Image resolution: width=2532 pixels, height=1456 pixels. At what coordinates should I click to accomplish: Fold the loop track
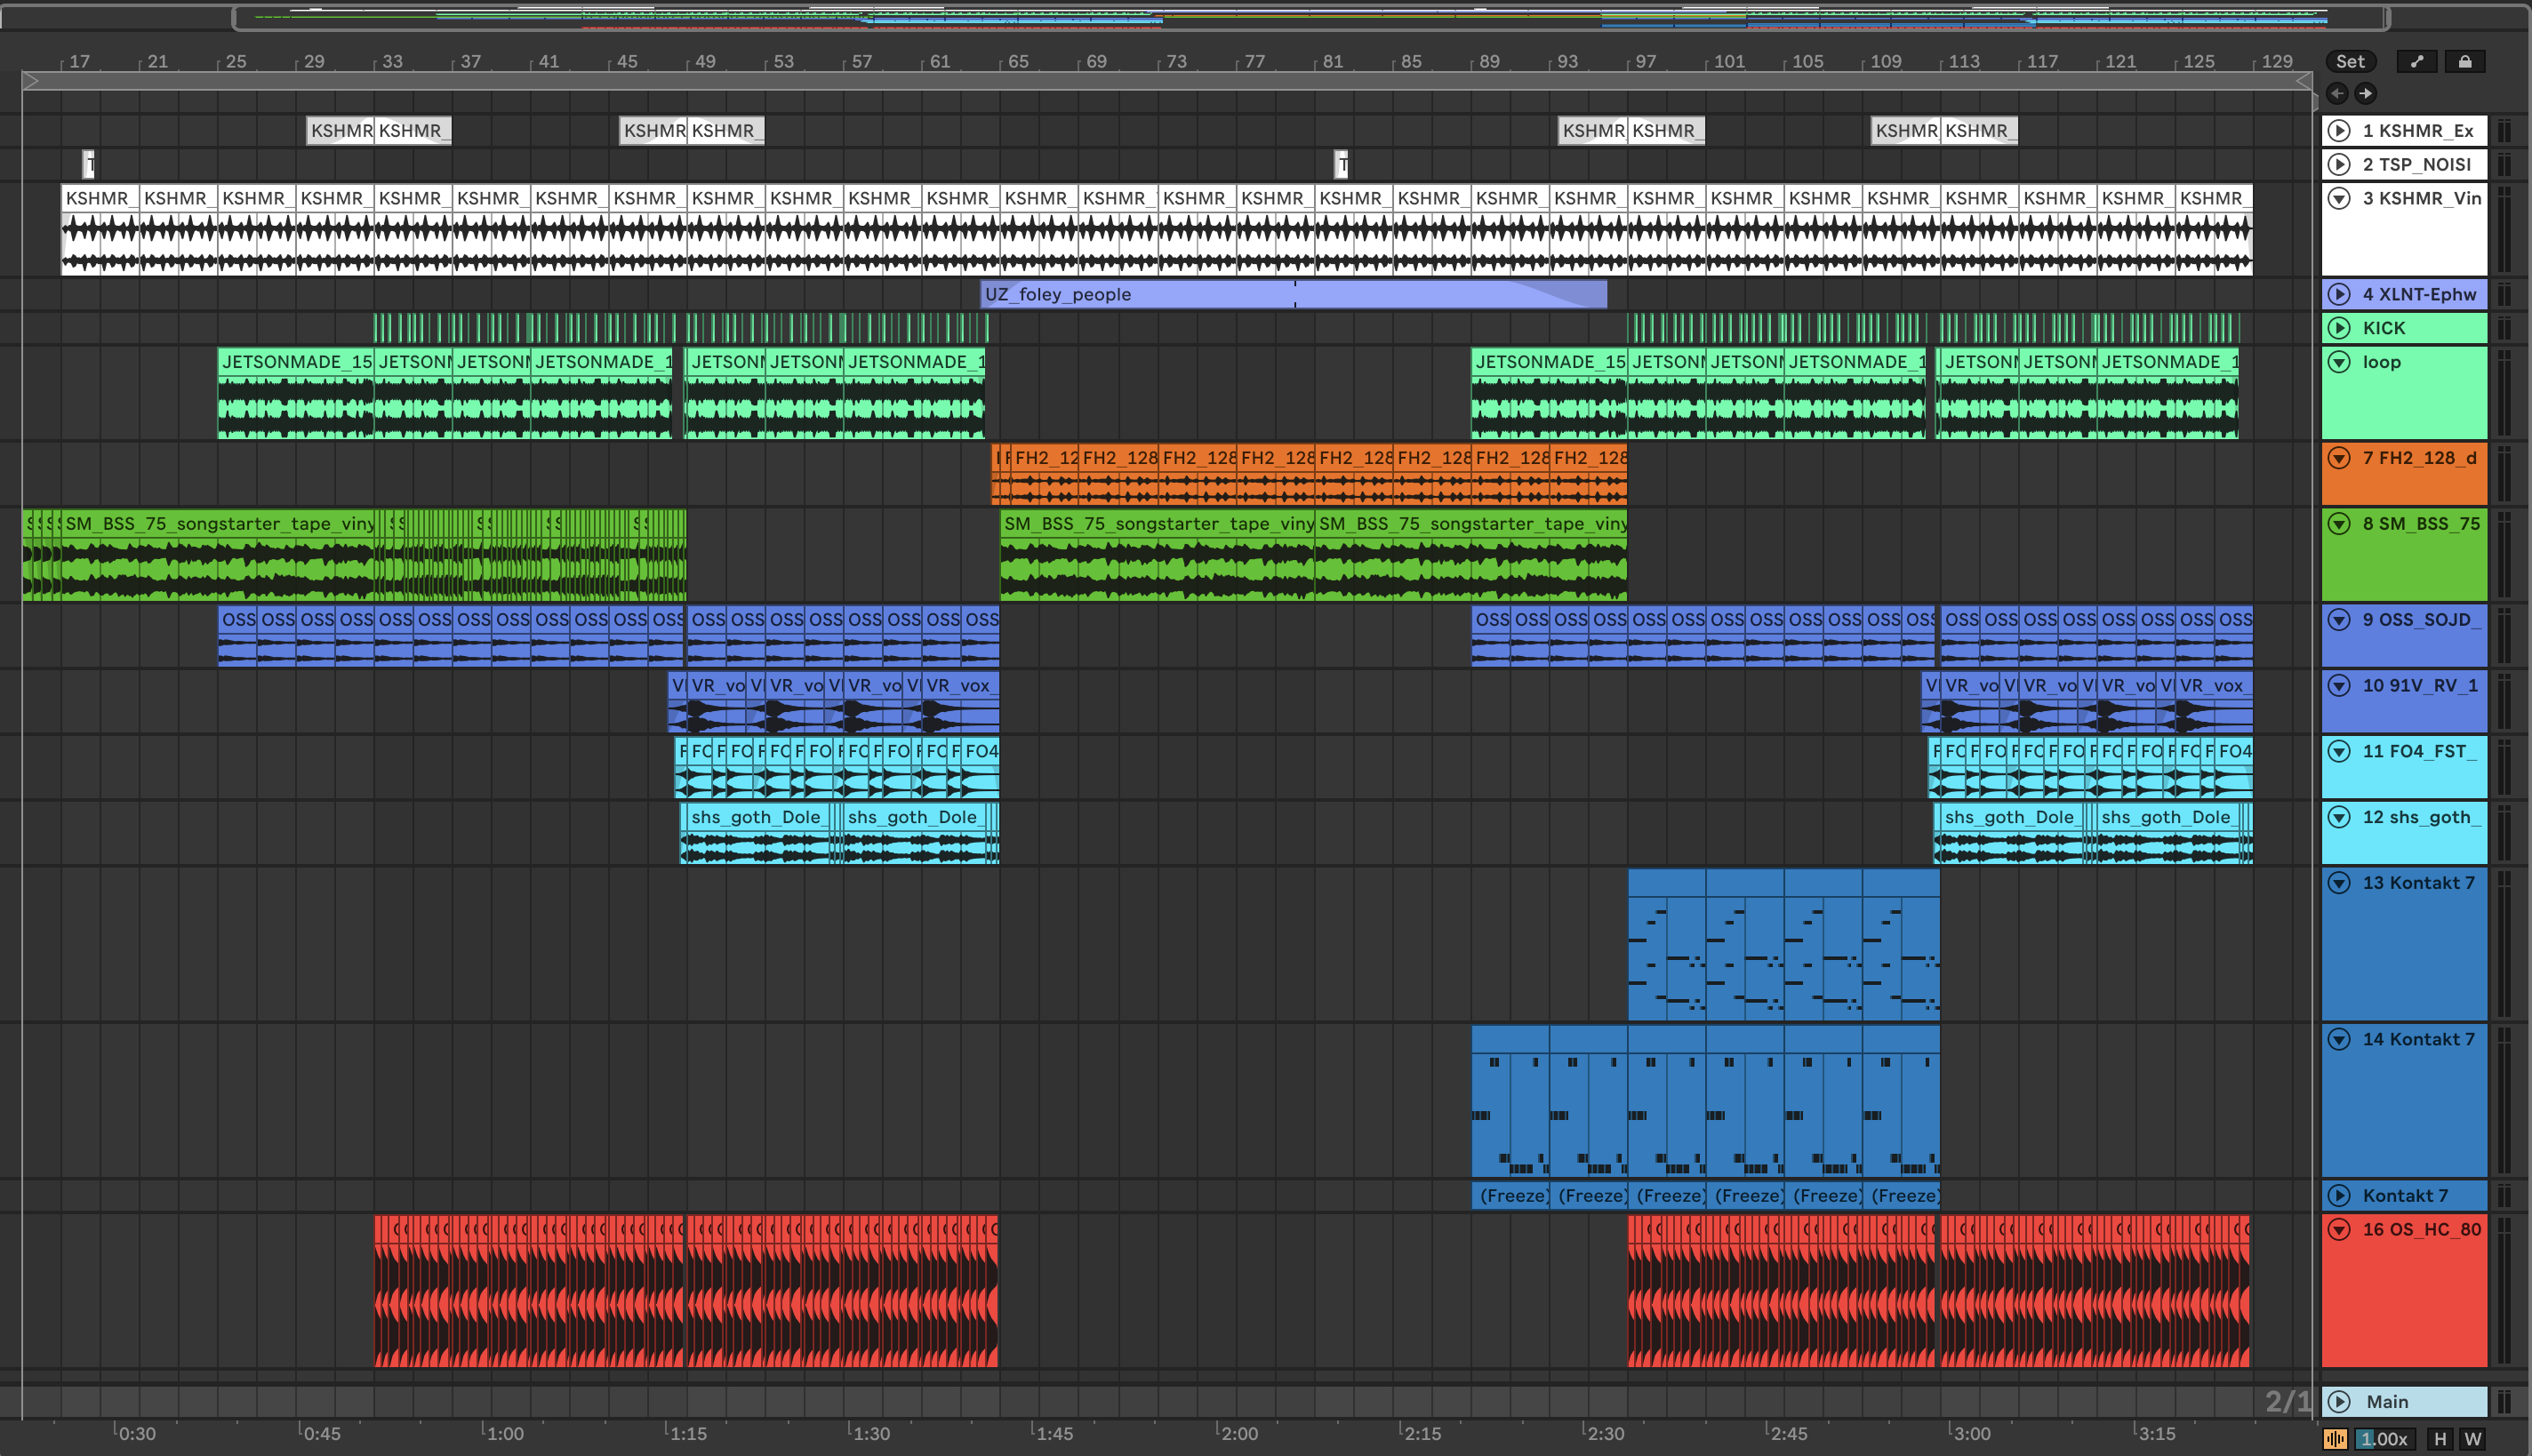[x=2339, y=362]
